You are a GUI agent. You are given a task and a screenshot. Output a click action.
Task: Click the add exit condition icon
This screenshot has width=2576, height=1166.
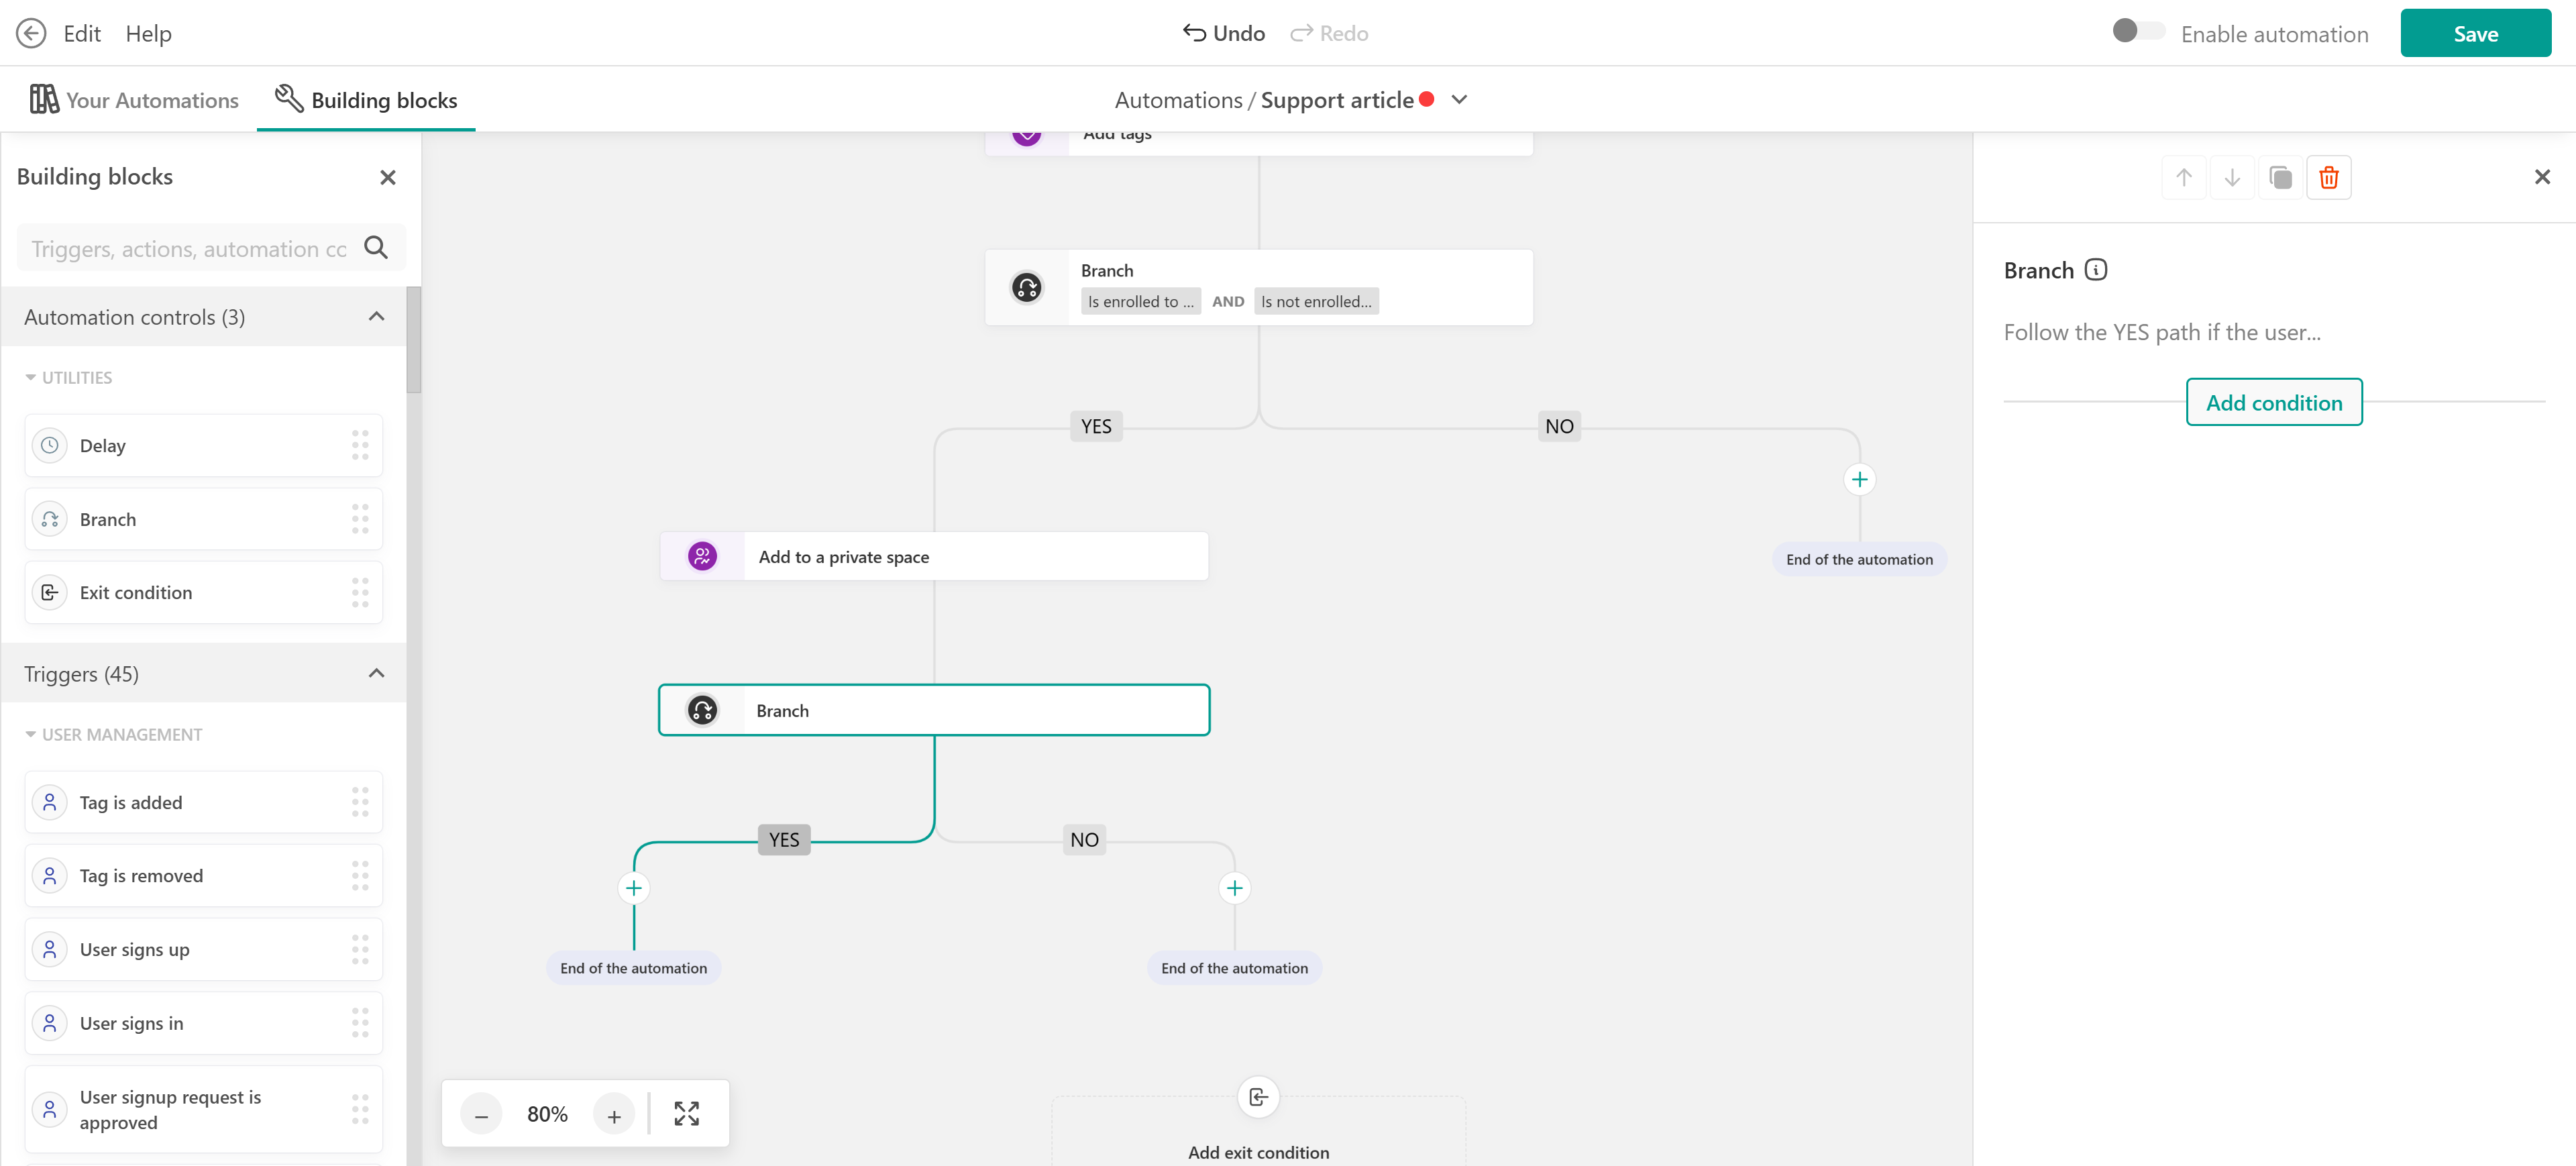pyautogui.click(x=1258, y=1097)
